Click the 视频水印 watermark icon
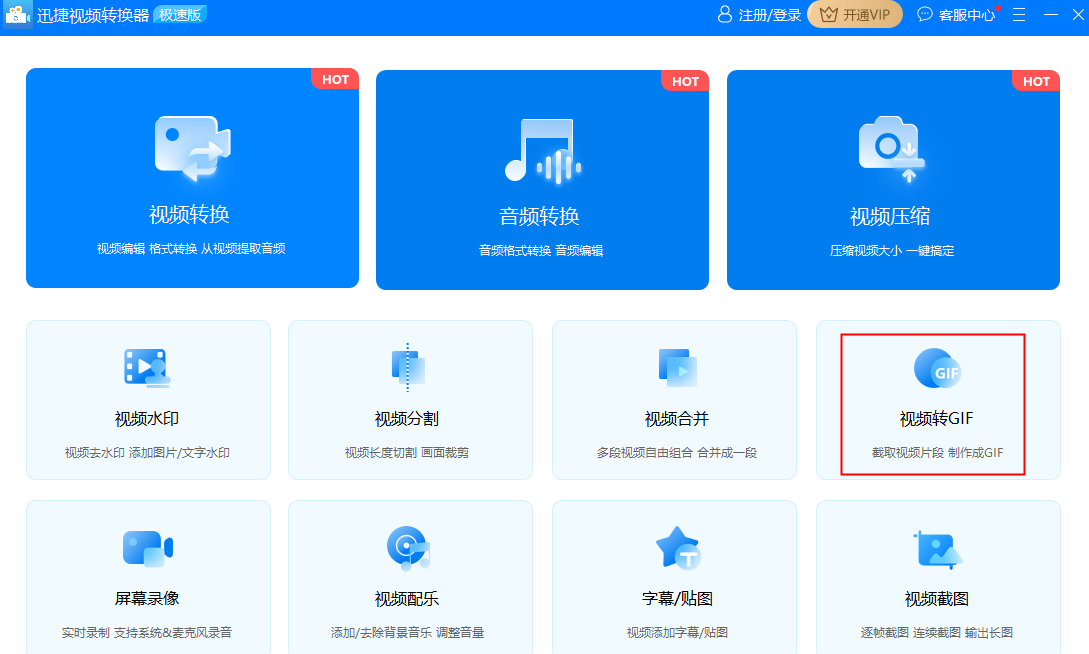 pos(147,367)
